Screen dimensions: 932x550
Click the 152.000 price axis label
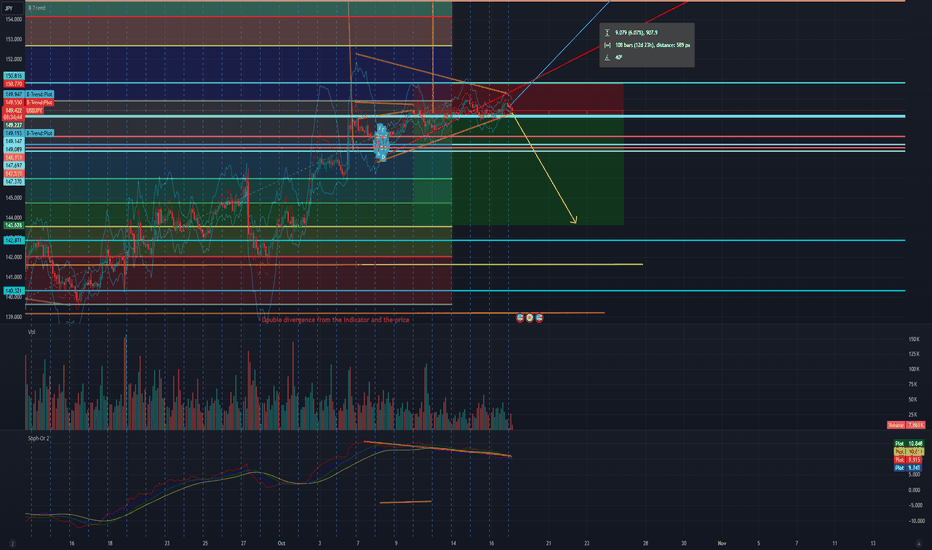pyautogui.click(x=14, y=59)
